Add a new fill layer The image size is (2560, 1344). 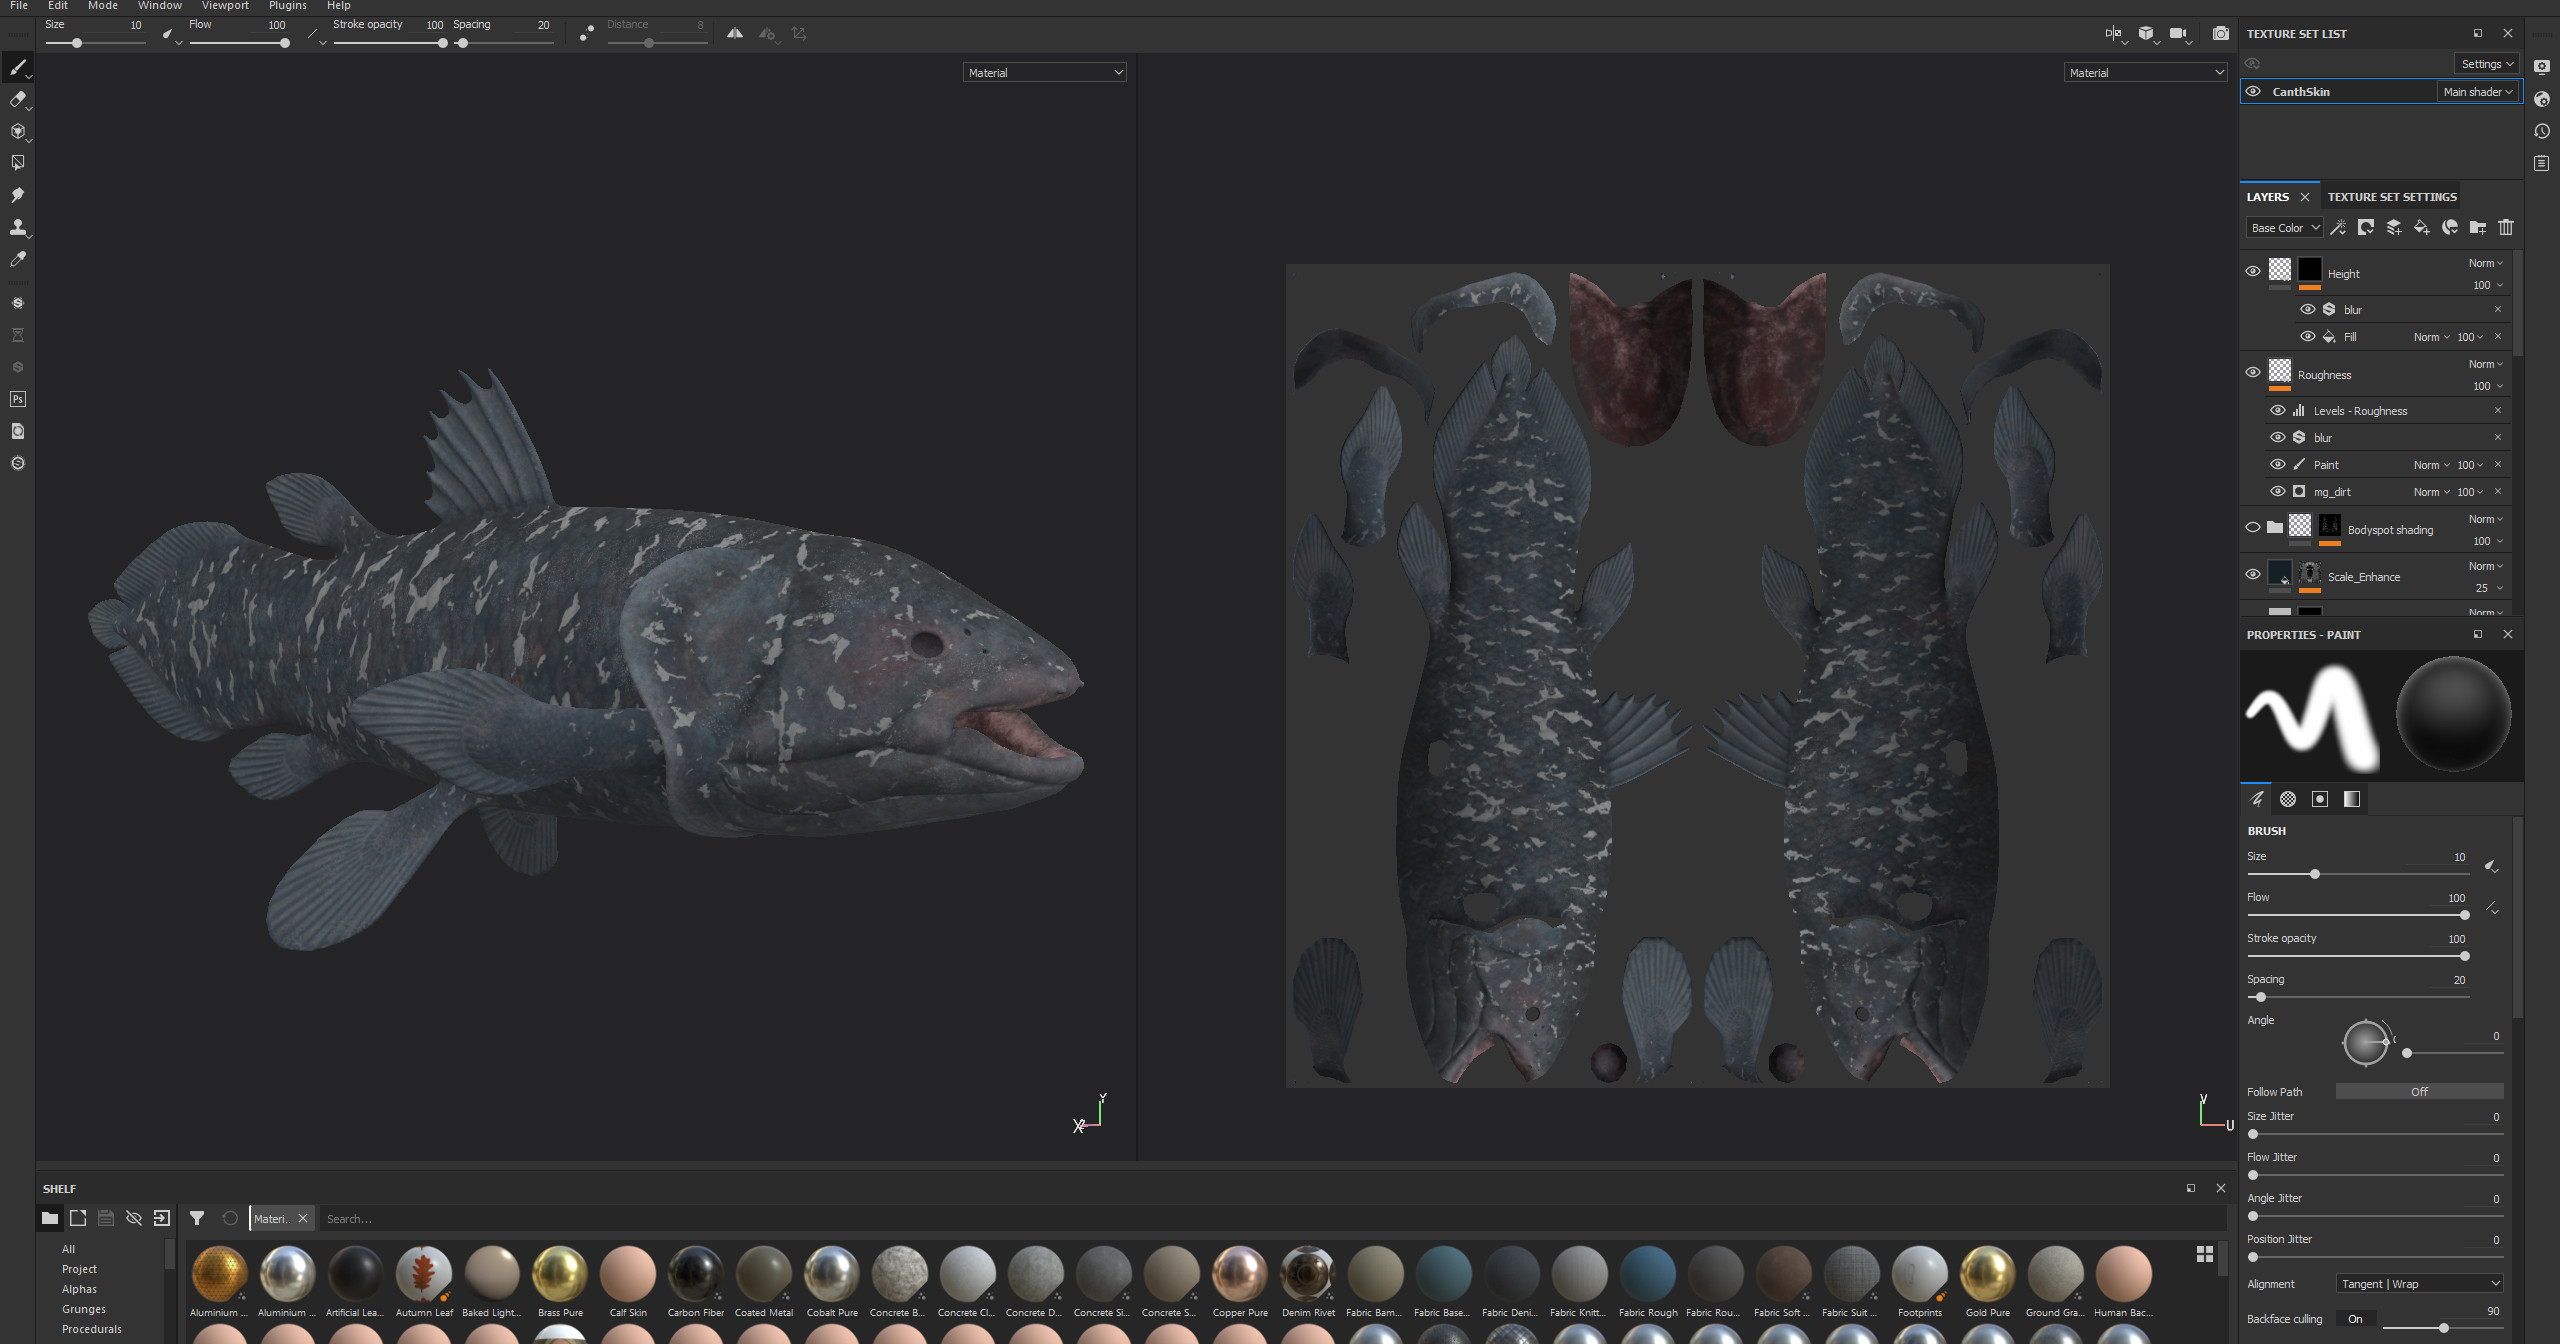tap(2422, 228)
